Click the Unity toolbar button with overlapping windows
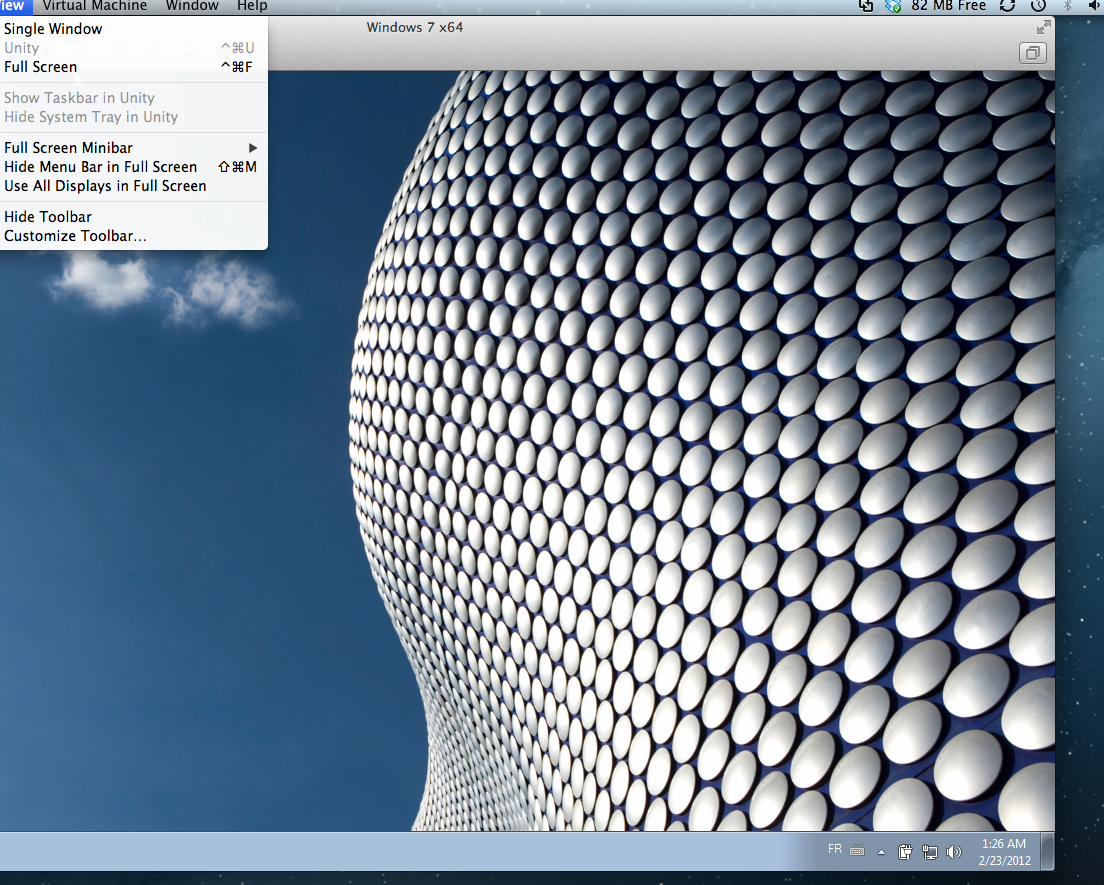1104x885 pixels. click(1033, 53)
